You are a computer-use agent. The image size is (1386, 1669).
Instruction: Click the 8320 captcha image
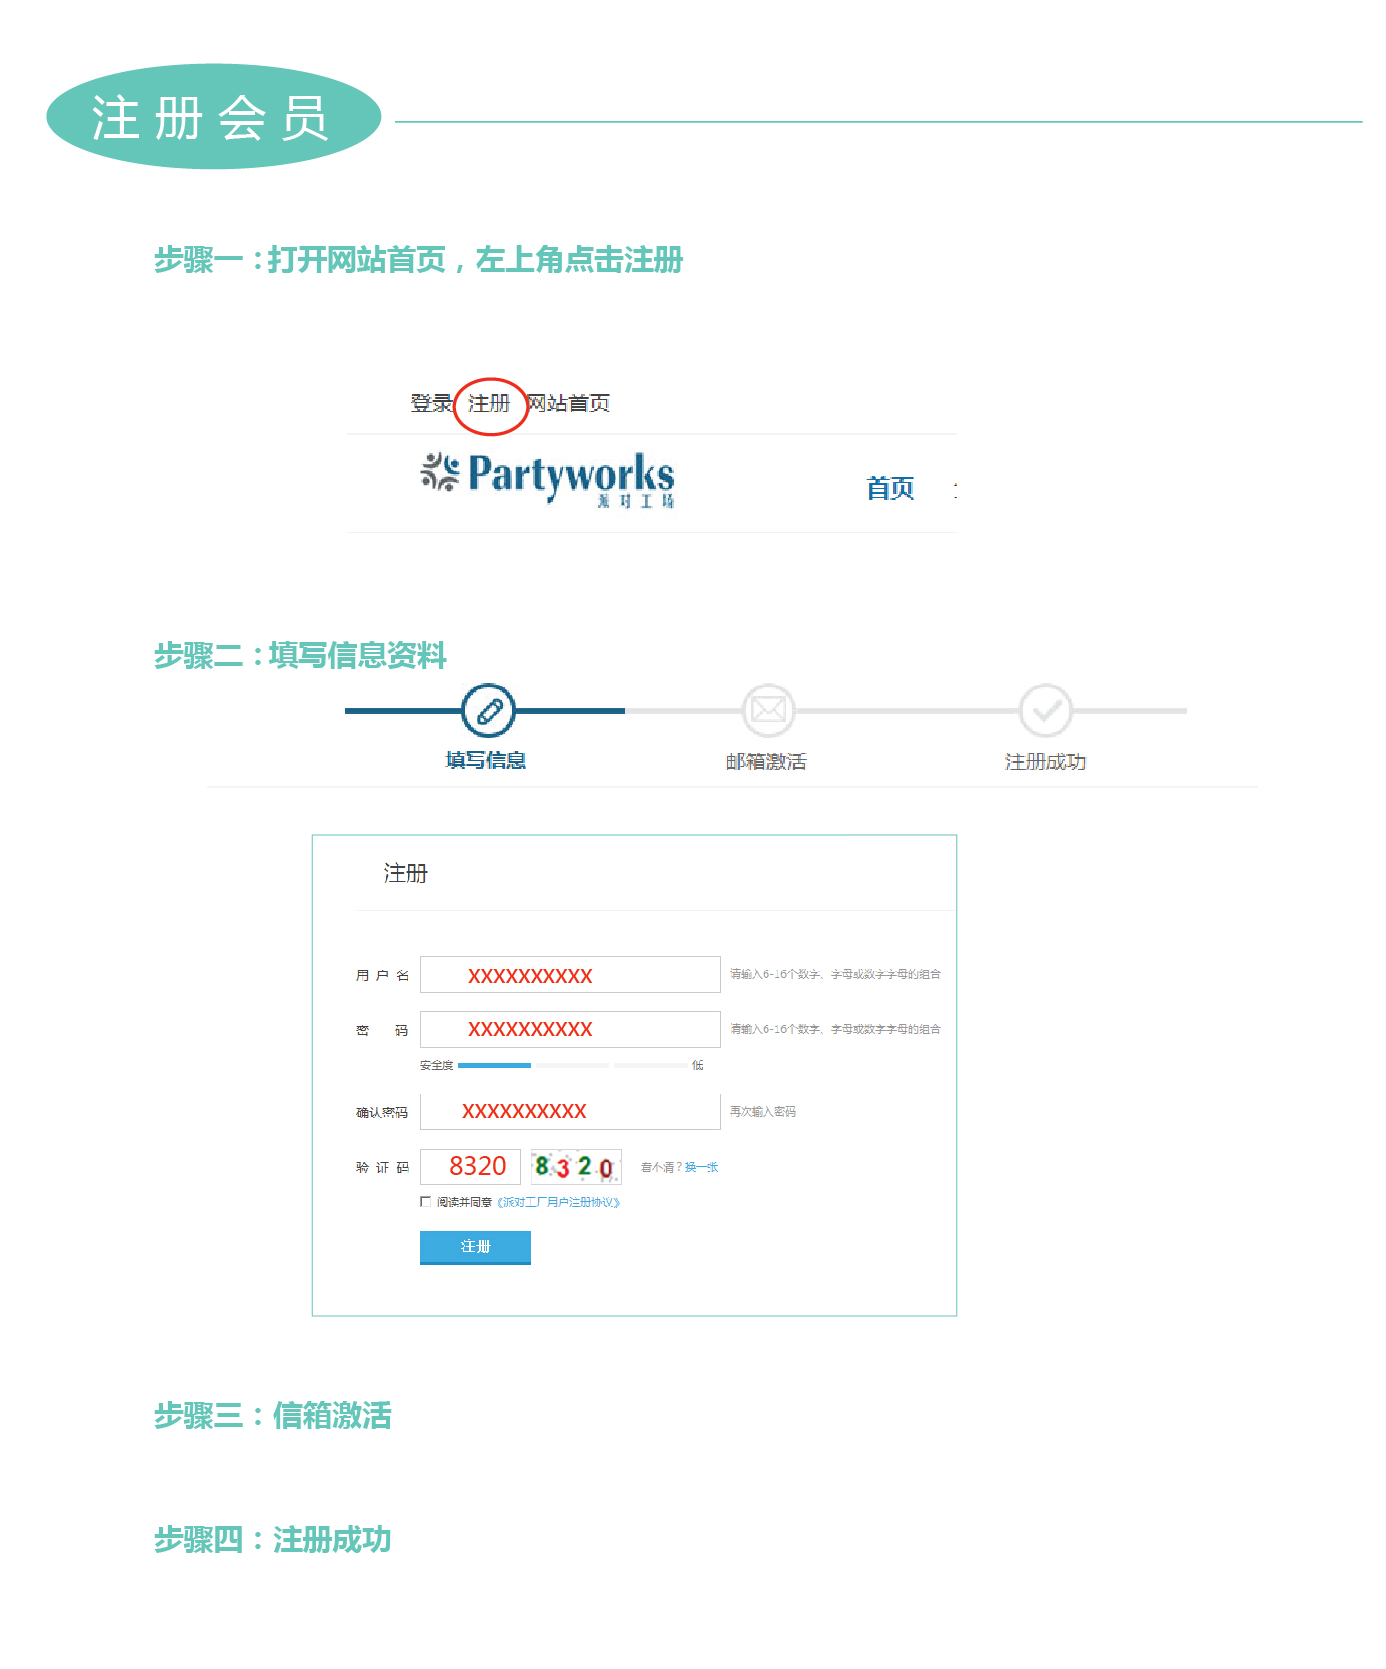(575, 1167)
